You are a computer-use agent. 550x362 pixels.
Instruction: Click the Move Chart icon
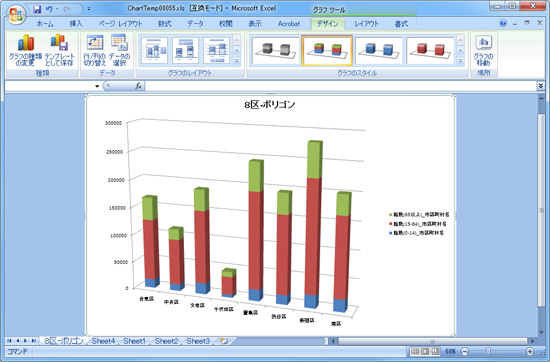(483, 50)
